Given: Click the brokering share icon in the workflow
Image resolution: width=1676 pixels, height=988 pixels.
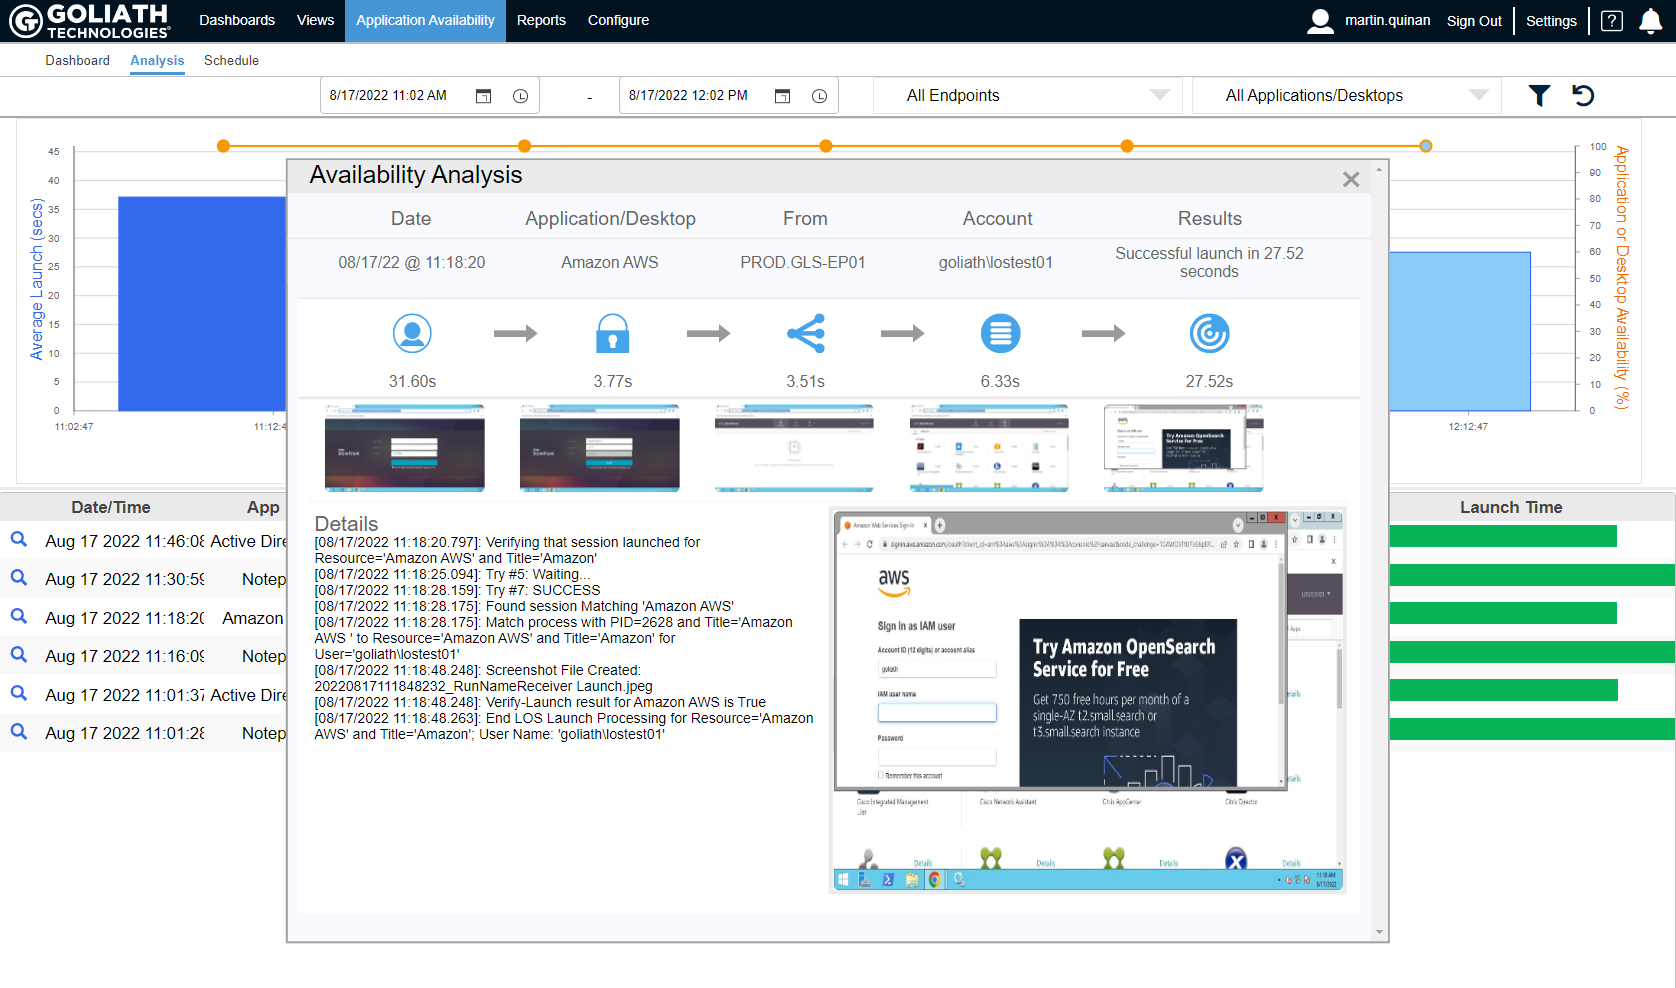Looking at the screenshot, I should [x=805, y=333].
